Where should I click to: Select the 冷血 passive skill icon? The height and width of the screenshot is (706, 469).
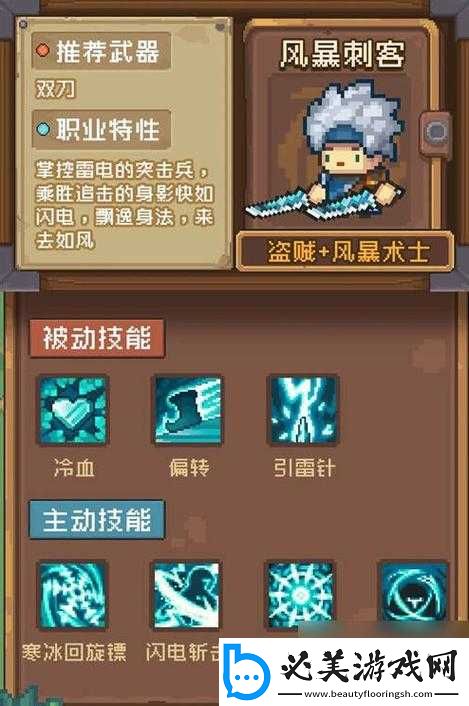pyautogui.click(x=73, y=410)
